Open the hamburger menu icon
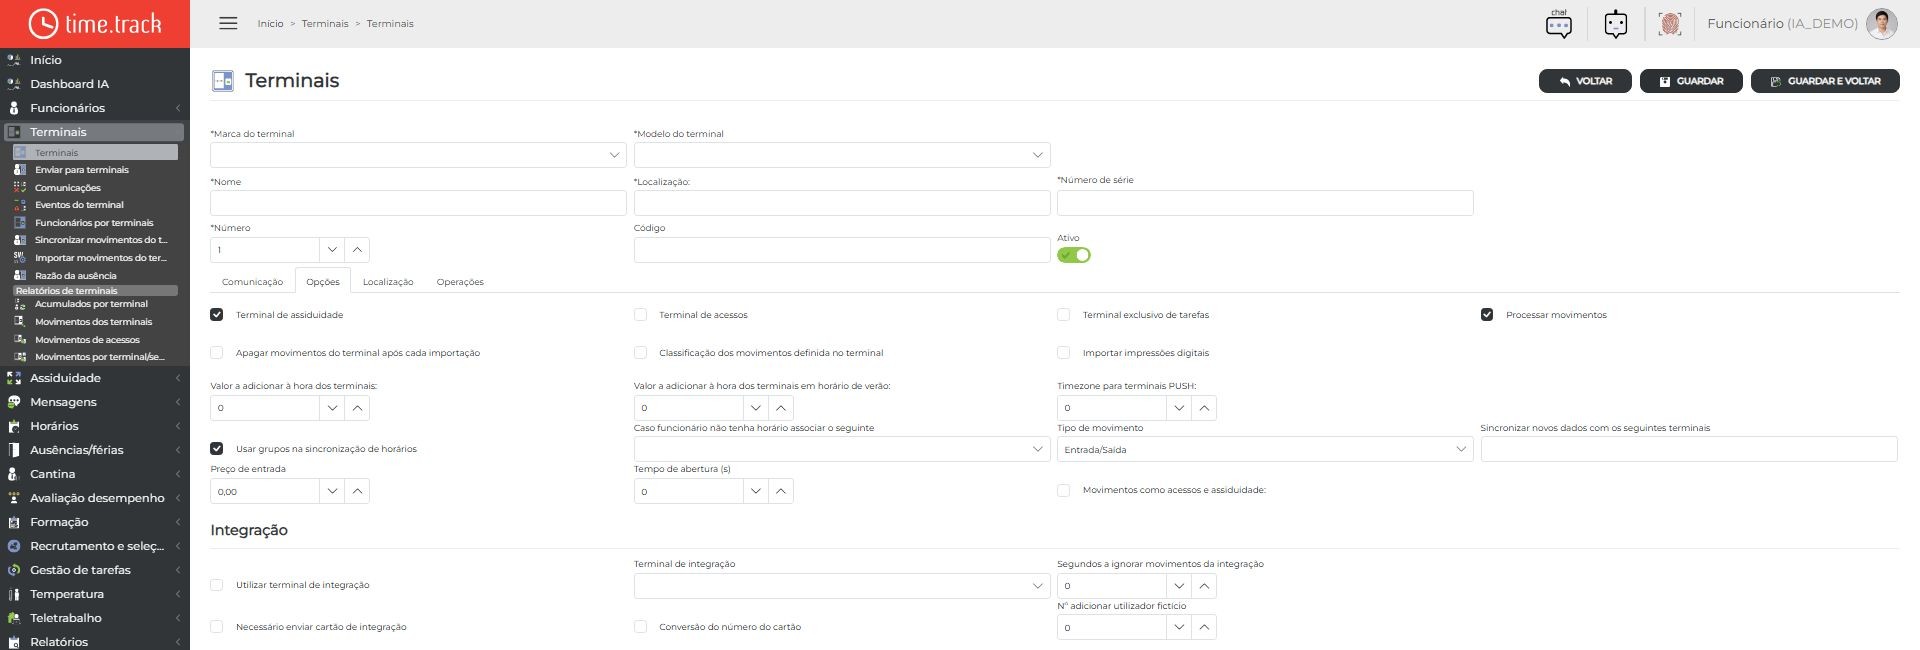 click(228, 23)
